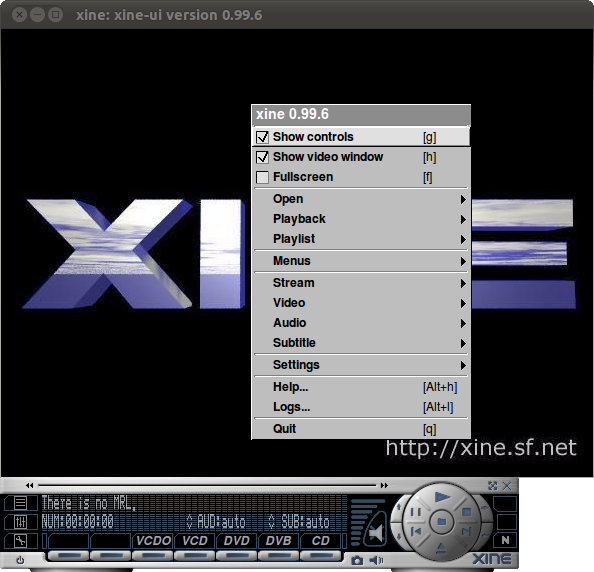594x572 pixels.
Task: Toggle fullscreen icon on the control panel
Action: coord(492,486)
